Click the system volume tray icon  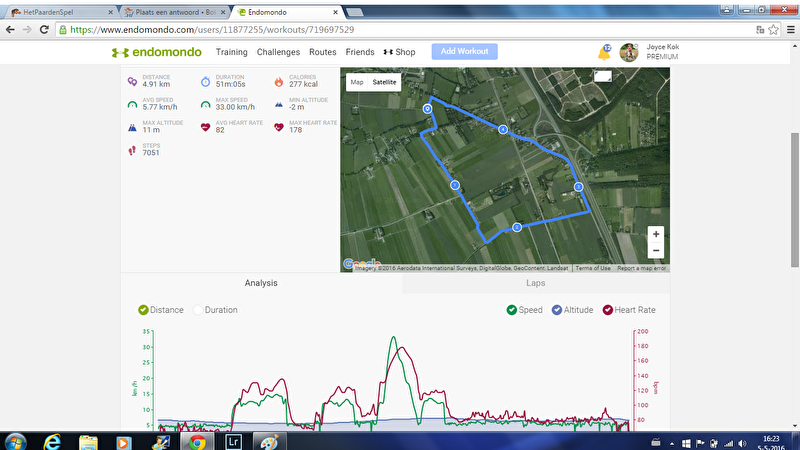[742, 444]
